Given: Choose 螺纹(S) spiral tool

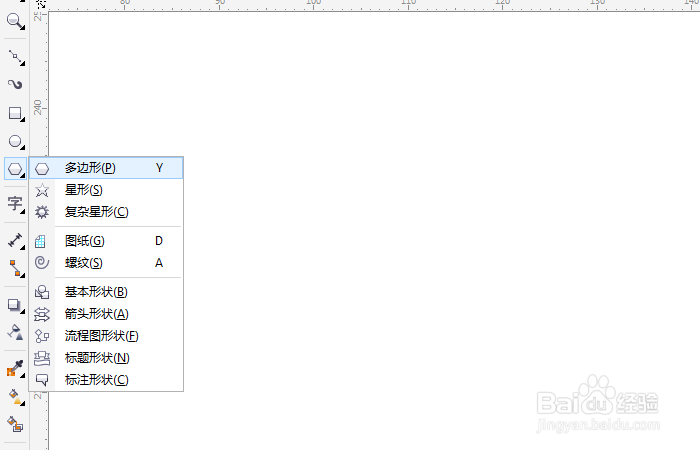Looking at the screenshot, I should tap(106, 263).
